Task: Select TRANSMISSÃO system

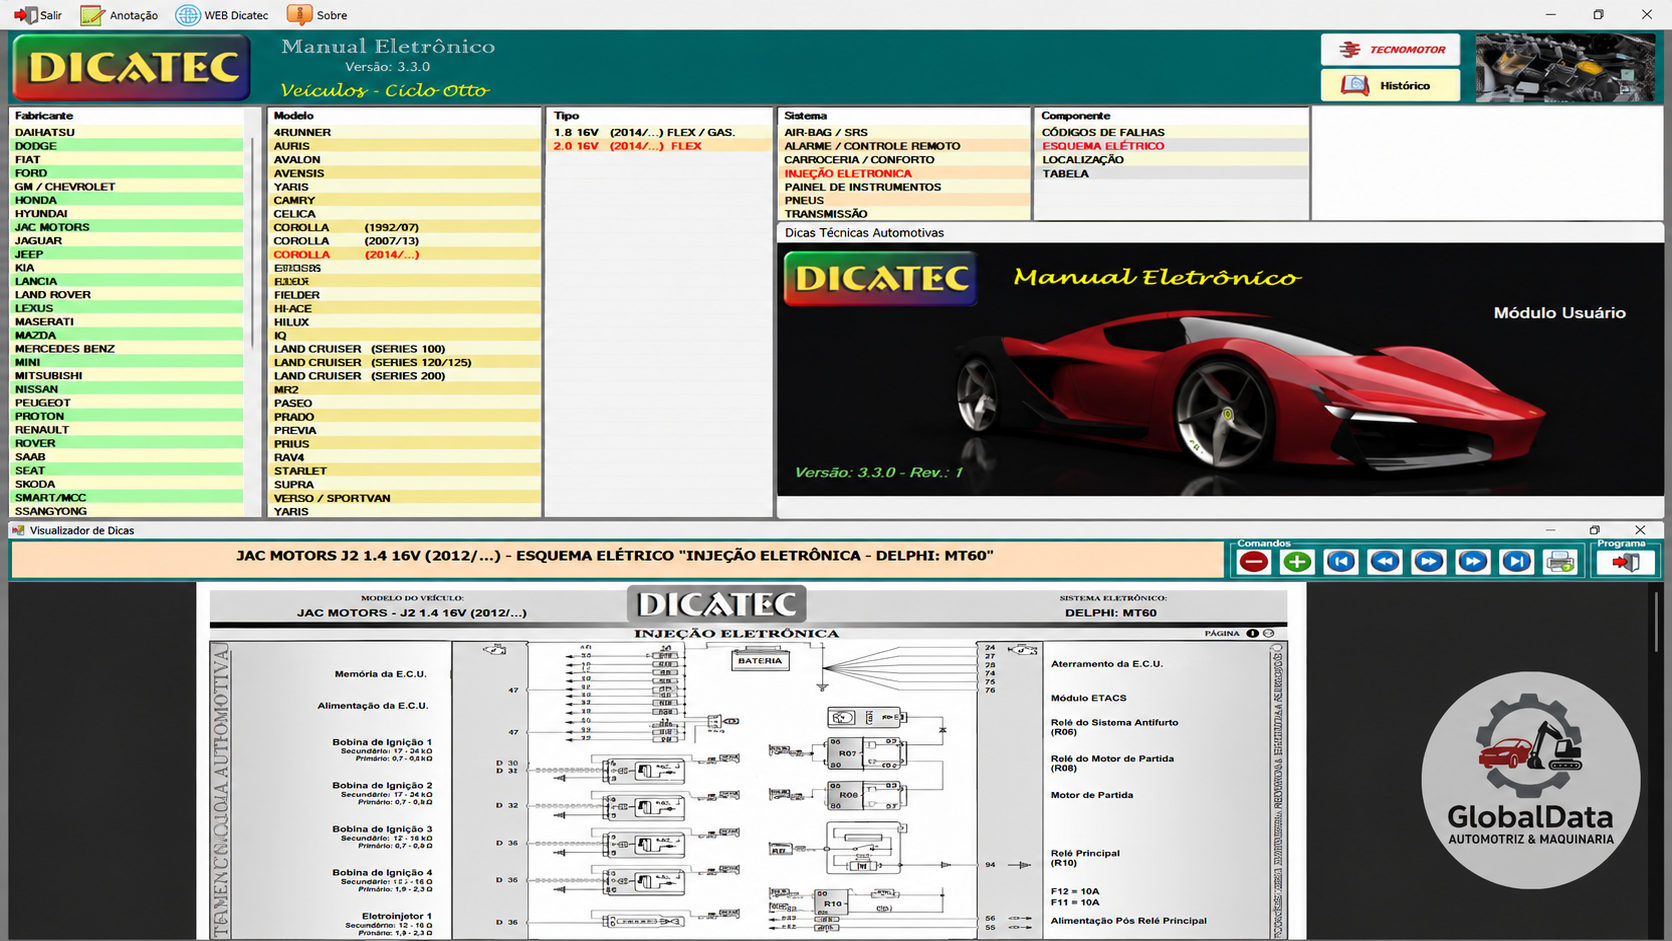Action: pyautogui.click(x=905, y=214)
